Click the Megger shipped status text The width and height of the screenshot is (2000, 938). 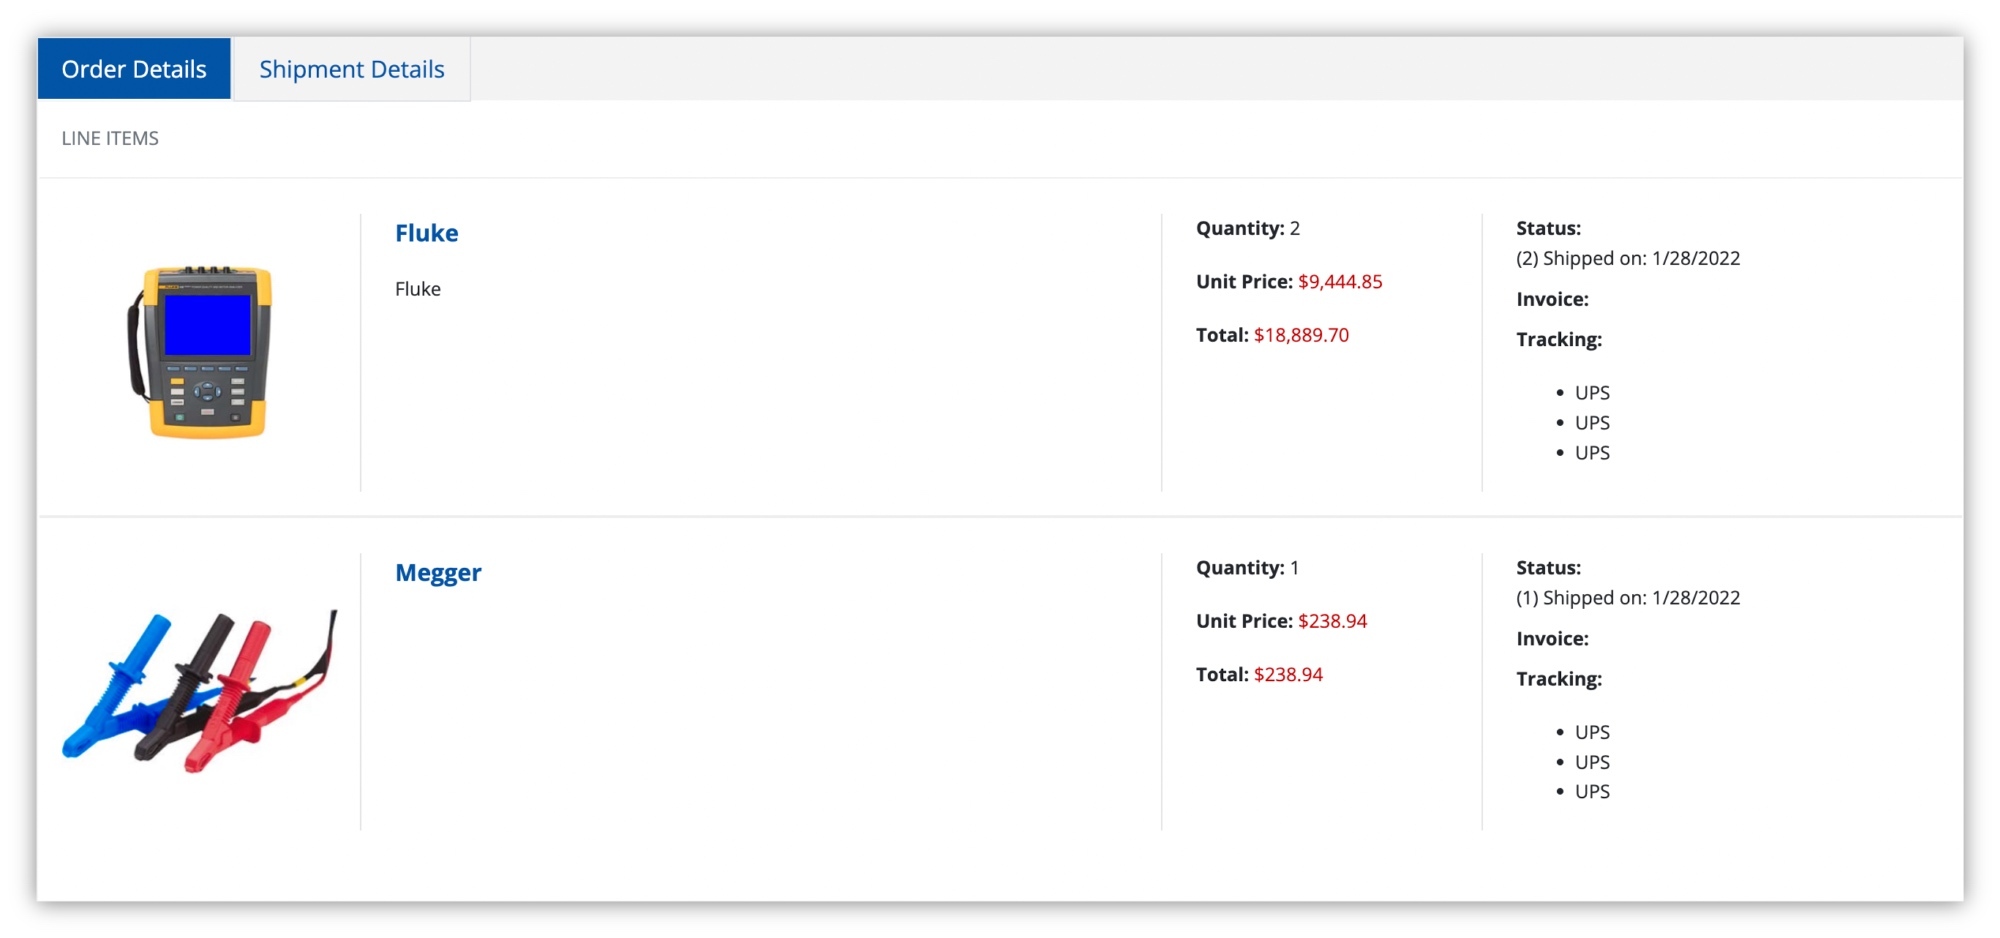click(1627, 598)
